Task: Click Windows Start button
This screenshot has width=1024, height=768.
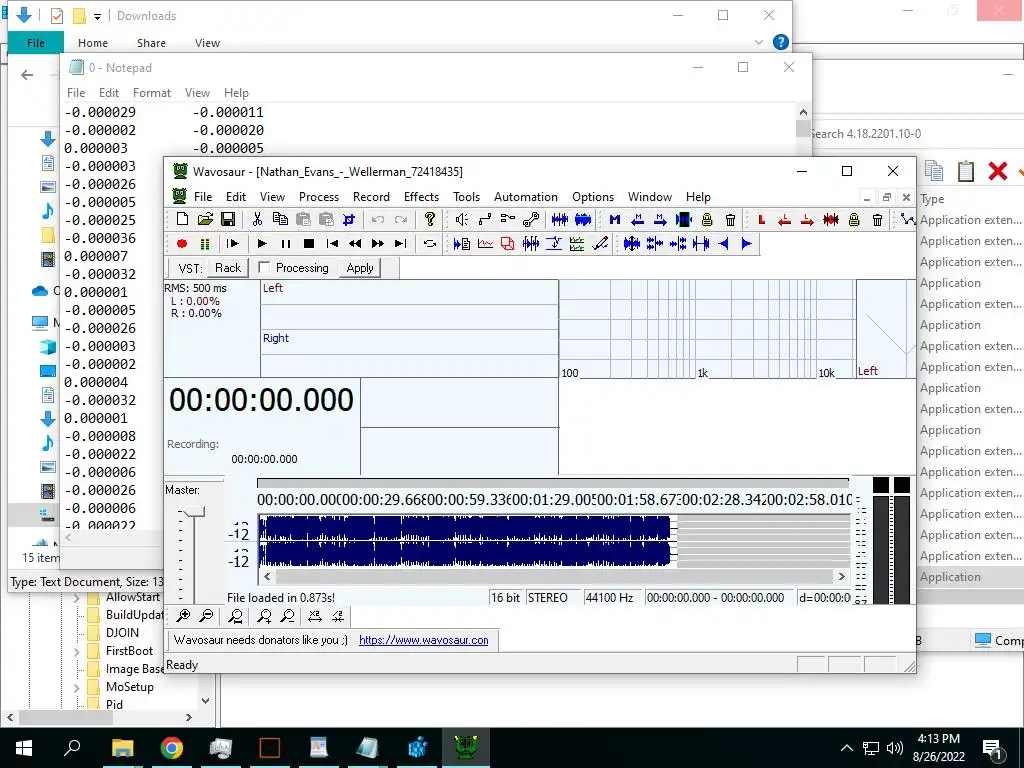Action: pyautogui.click(x=24, y=748)
